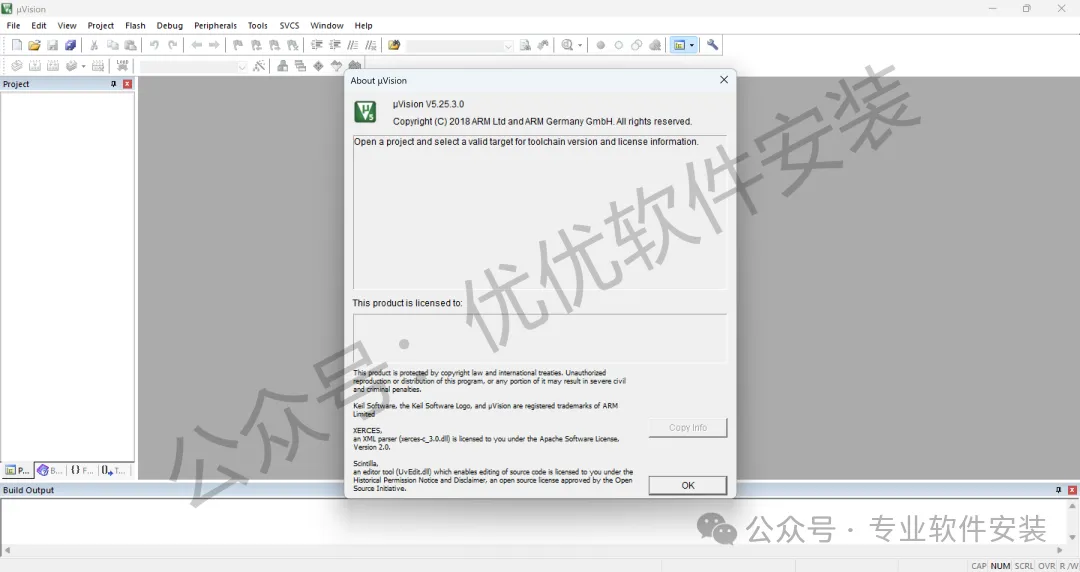This screenshot has height=572, width=1080.
Task: Insert breakpoint solid circle icon
Action: coord(601,45)
